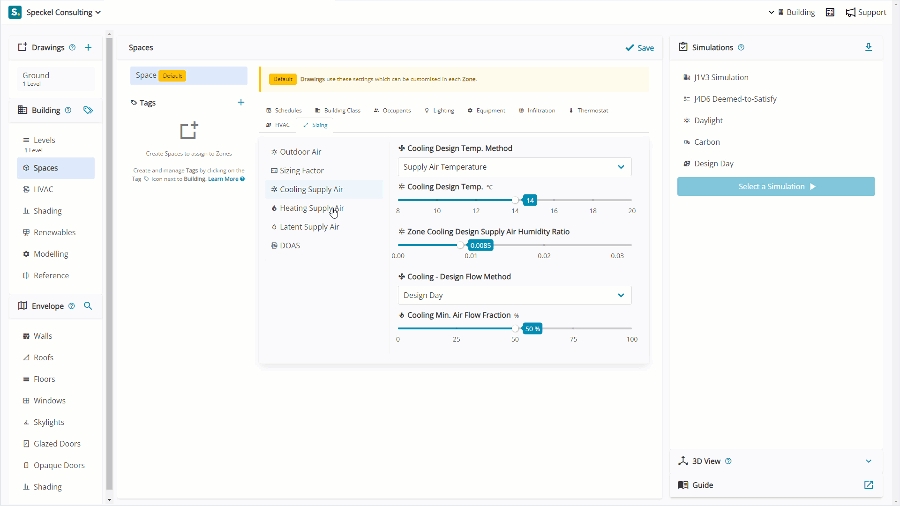Click the grid icon left of Support

click(830, 12)
